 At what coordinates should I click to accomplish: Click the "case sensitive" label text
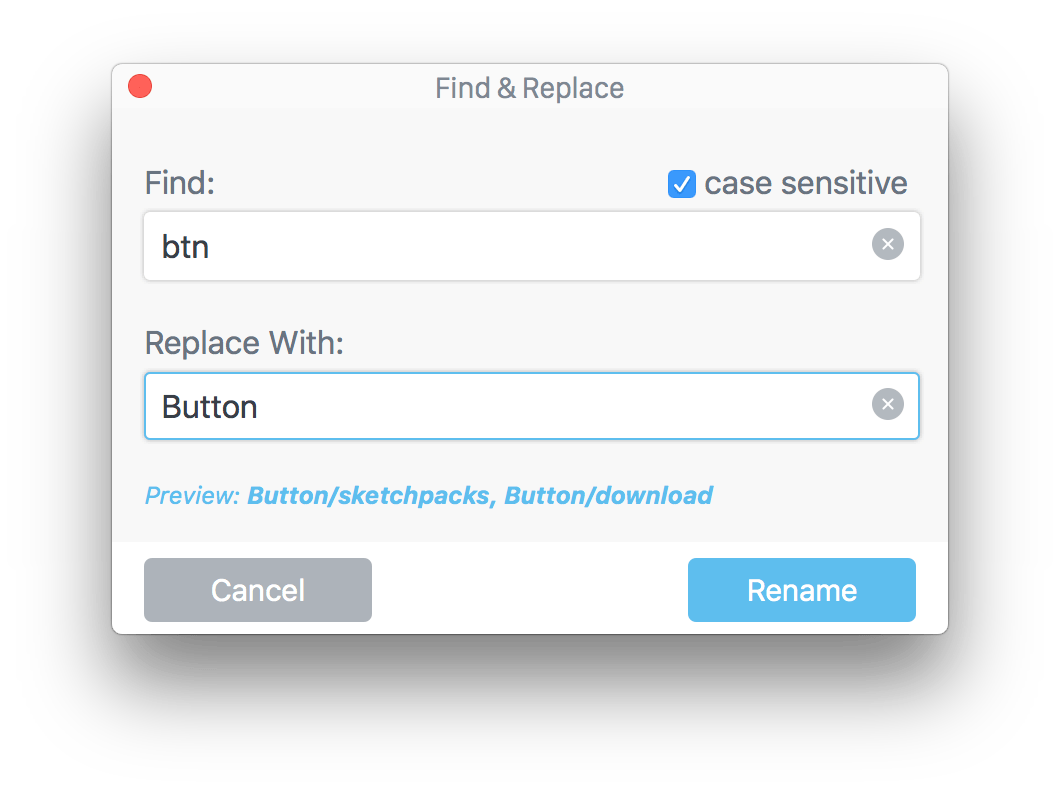[806, 183]
